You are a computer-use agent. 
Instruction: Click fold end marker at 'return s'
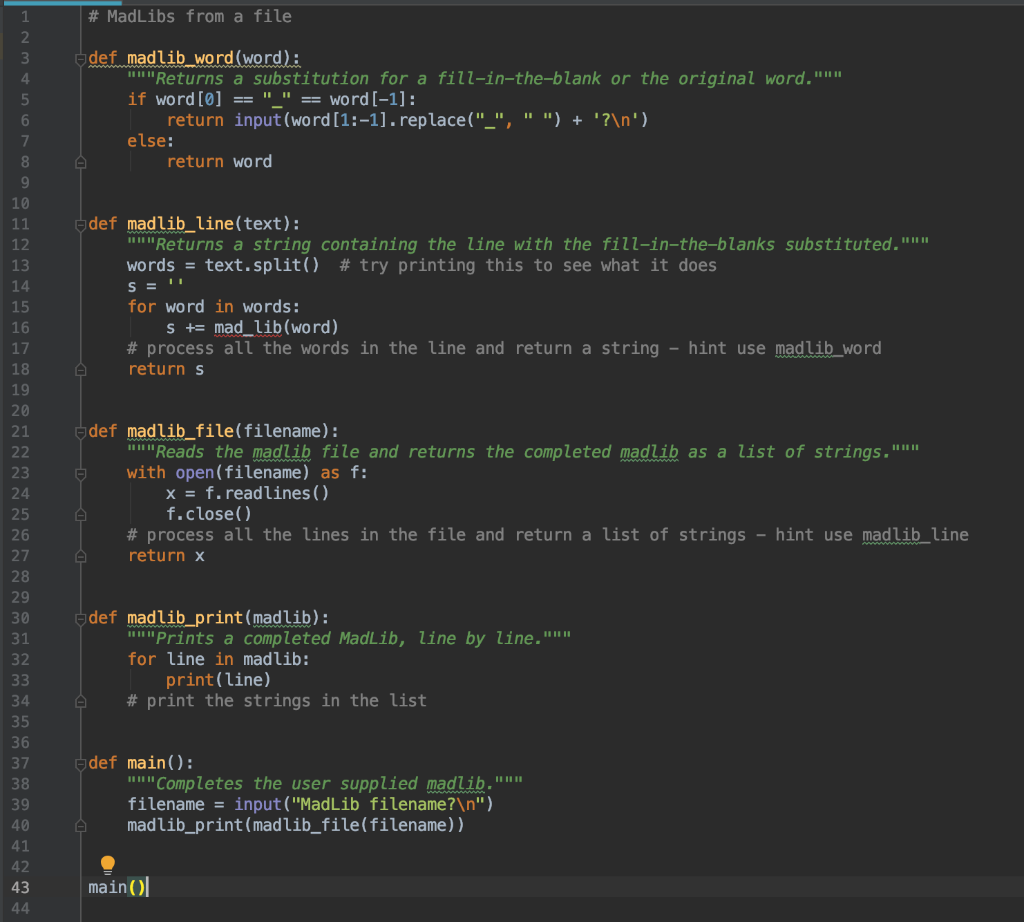click(80, 370)
